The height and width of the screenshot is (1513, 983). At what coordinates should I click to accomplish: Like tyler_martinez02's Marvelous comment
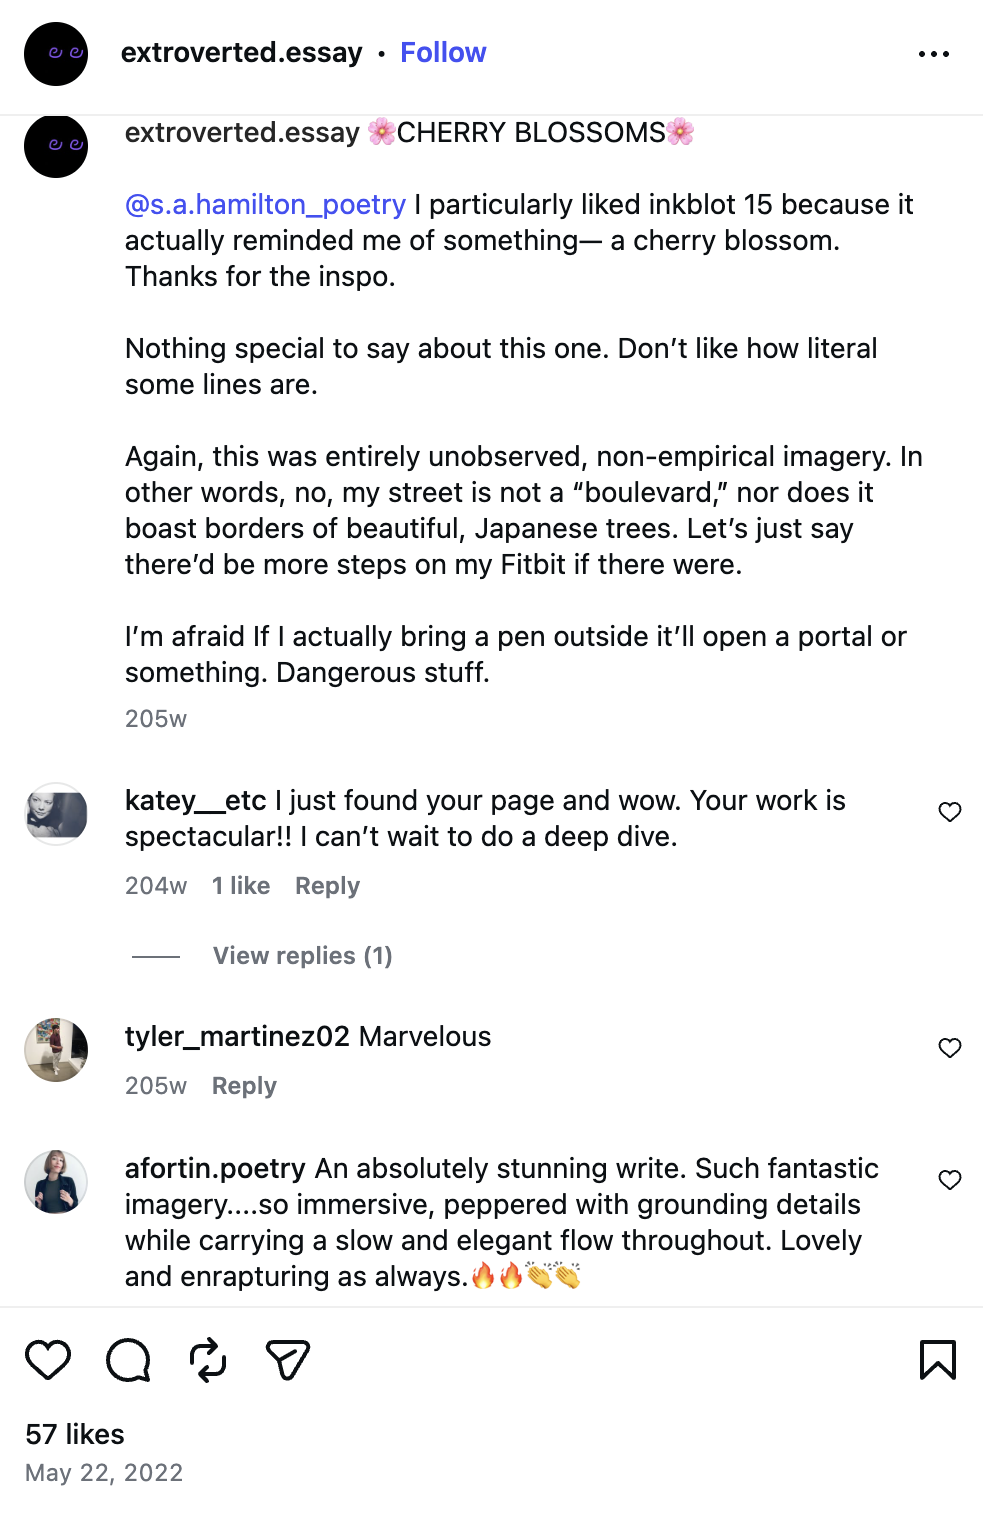click(x=950, y=1048)
